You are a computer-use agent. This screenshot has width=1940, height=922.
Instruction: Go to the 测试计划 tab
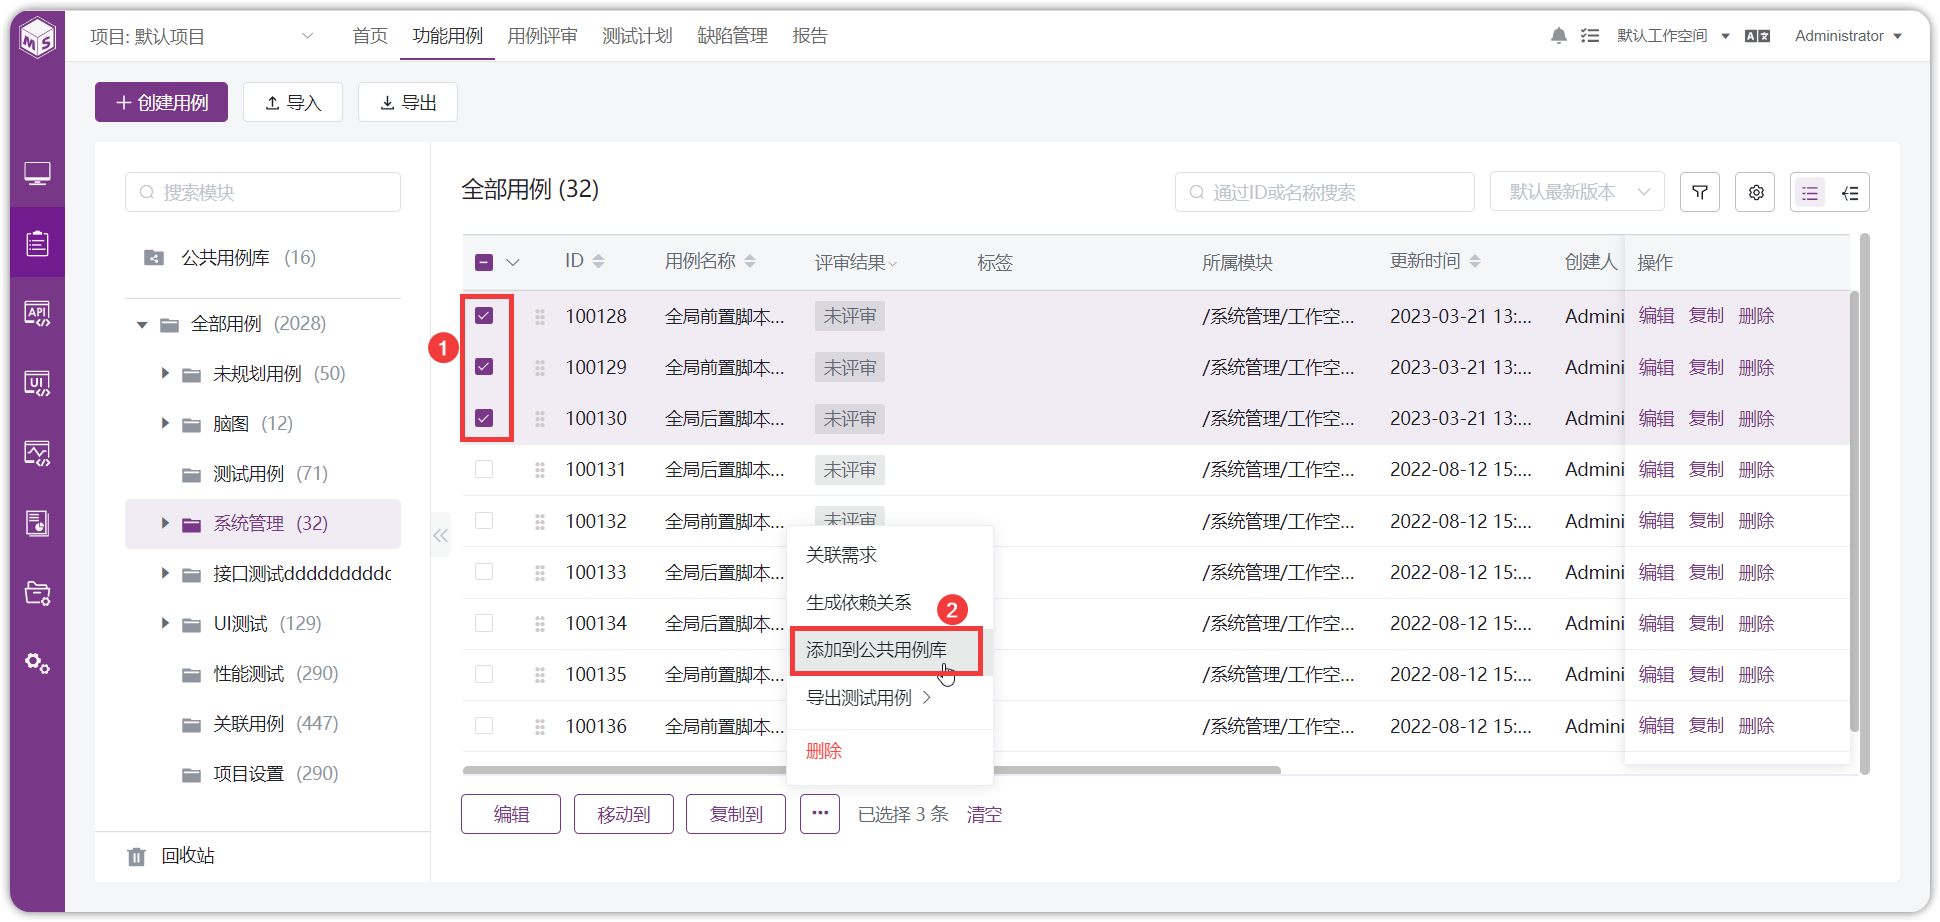coord(637,36)
